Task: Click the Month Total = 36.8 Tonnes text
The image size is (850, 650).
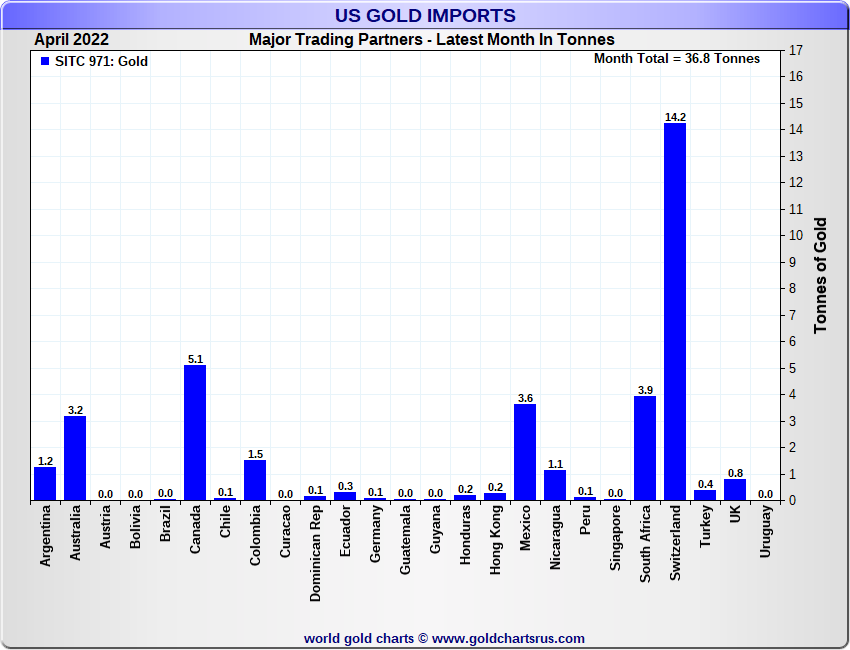Action: pos(677,59)
